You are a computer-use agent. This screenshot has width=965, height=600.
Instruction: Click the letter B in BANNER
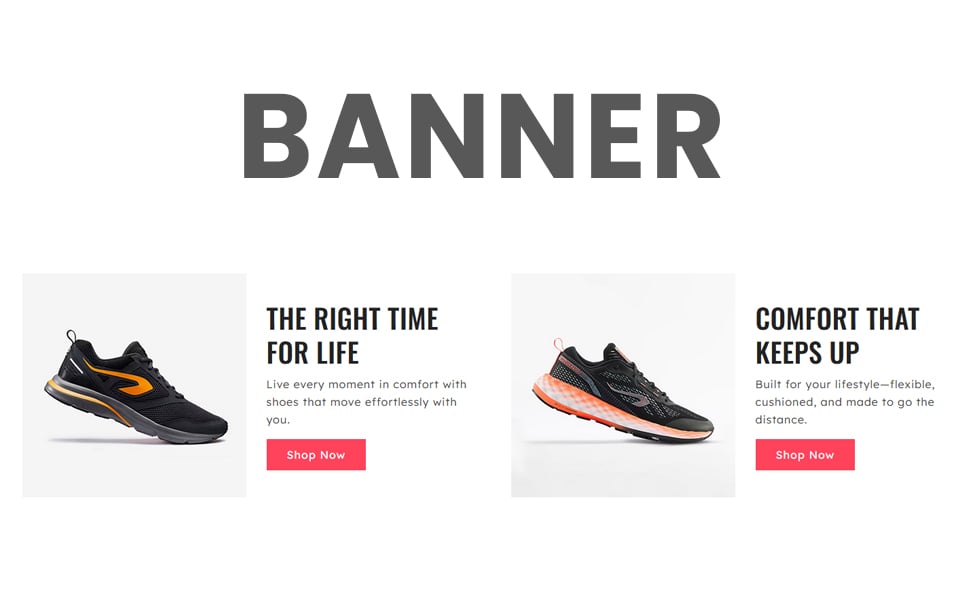coord(276,136)
